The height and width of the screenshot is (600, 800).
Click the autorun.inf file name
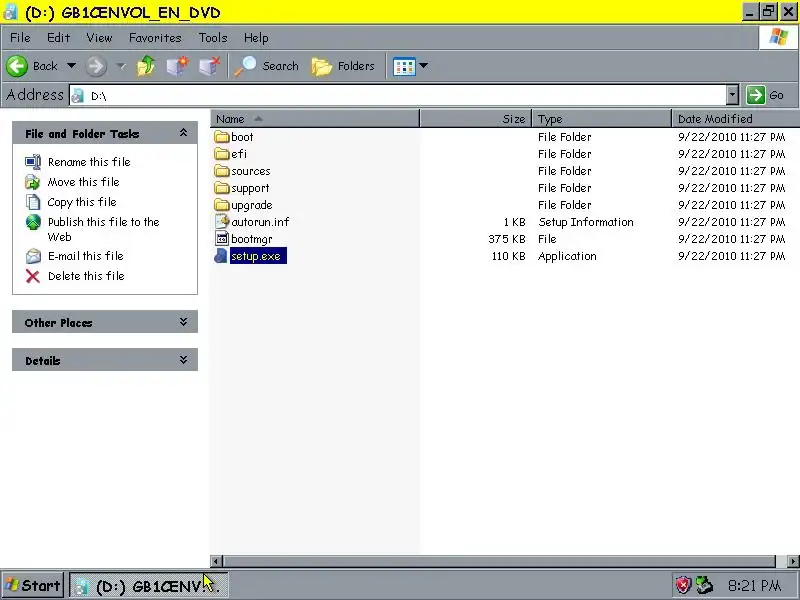click(260, 222)
